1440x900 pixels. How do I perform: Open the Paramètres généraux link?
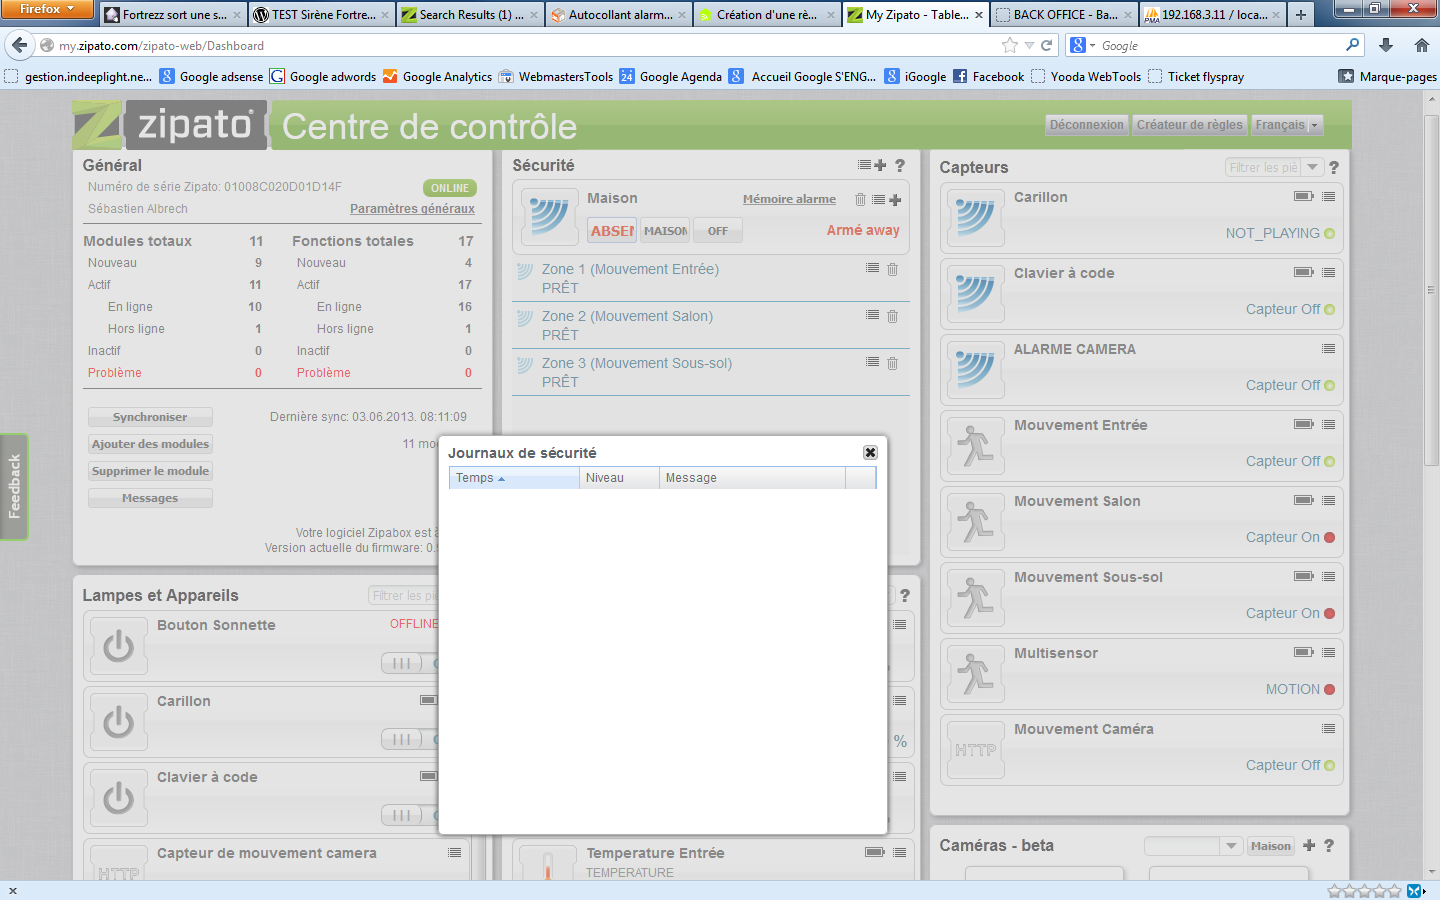pos(412,209)
